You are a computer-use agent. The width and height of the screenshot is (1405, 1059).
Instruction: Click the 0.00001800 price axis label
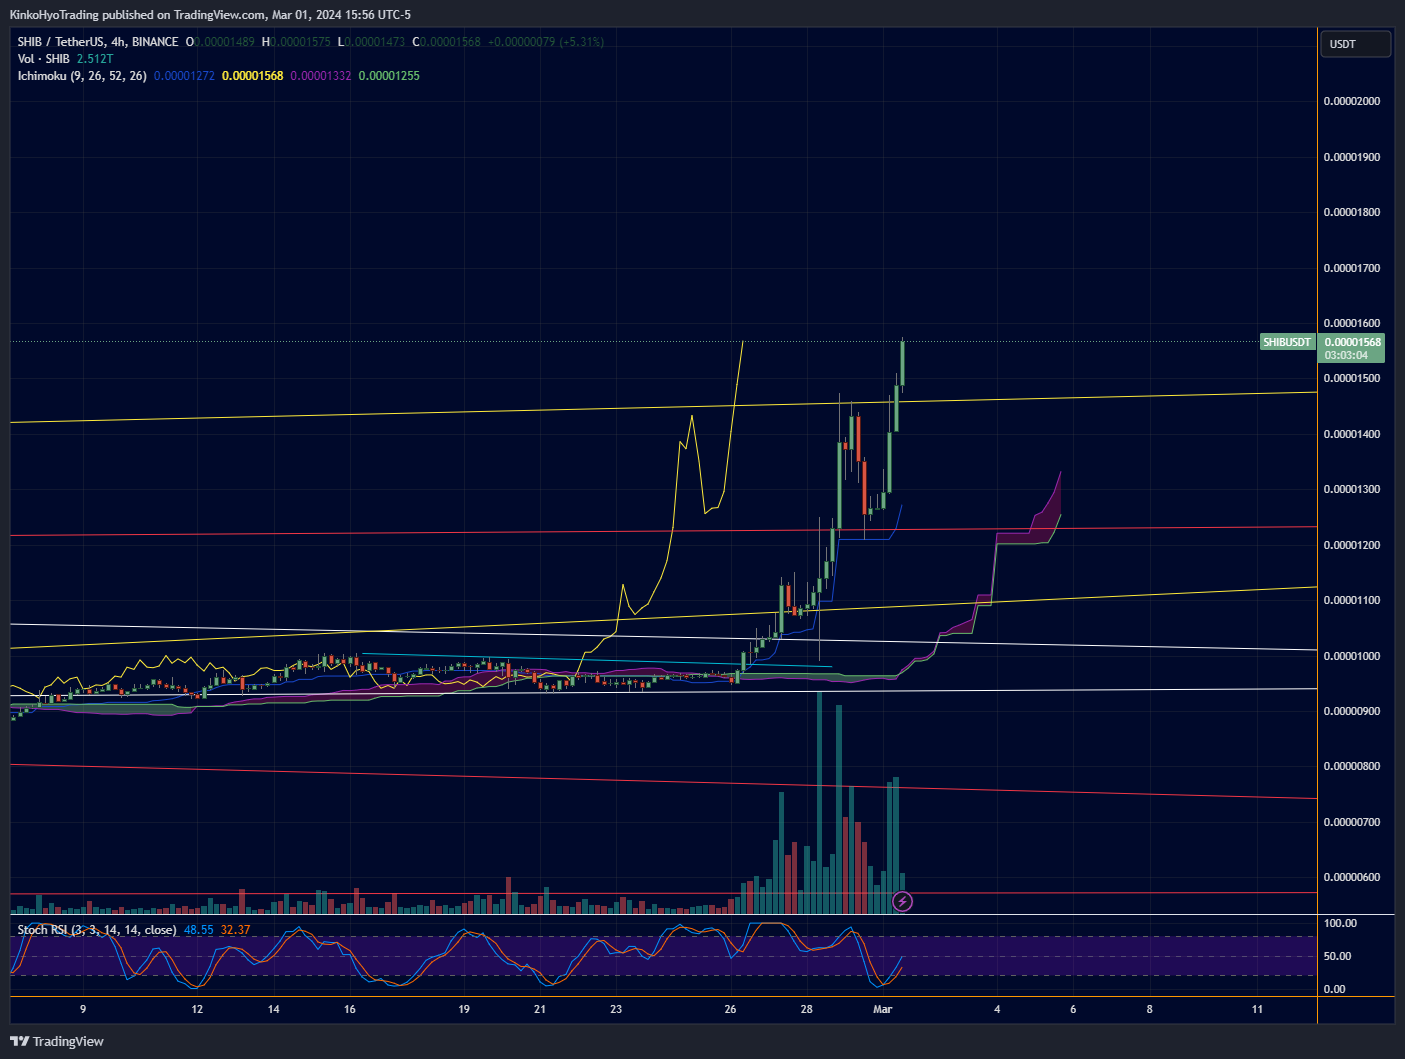[x=1352, y=212]
